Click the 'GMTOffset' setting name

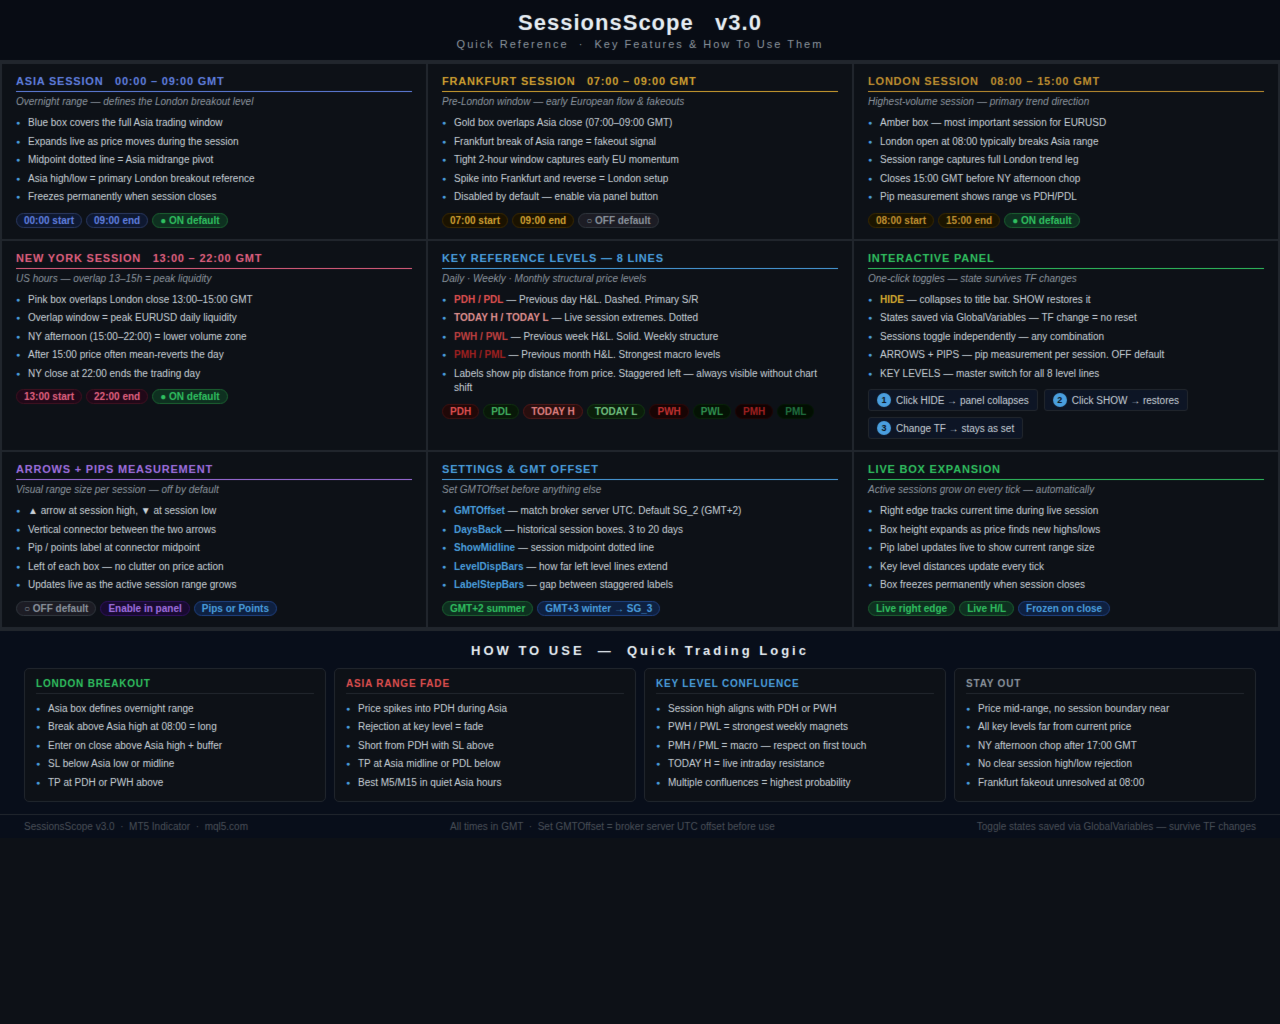479,510
